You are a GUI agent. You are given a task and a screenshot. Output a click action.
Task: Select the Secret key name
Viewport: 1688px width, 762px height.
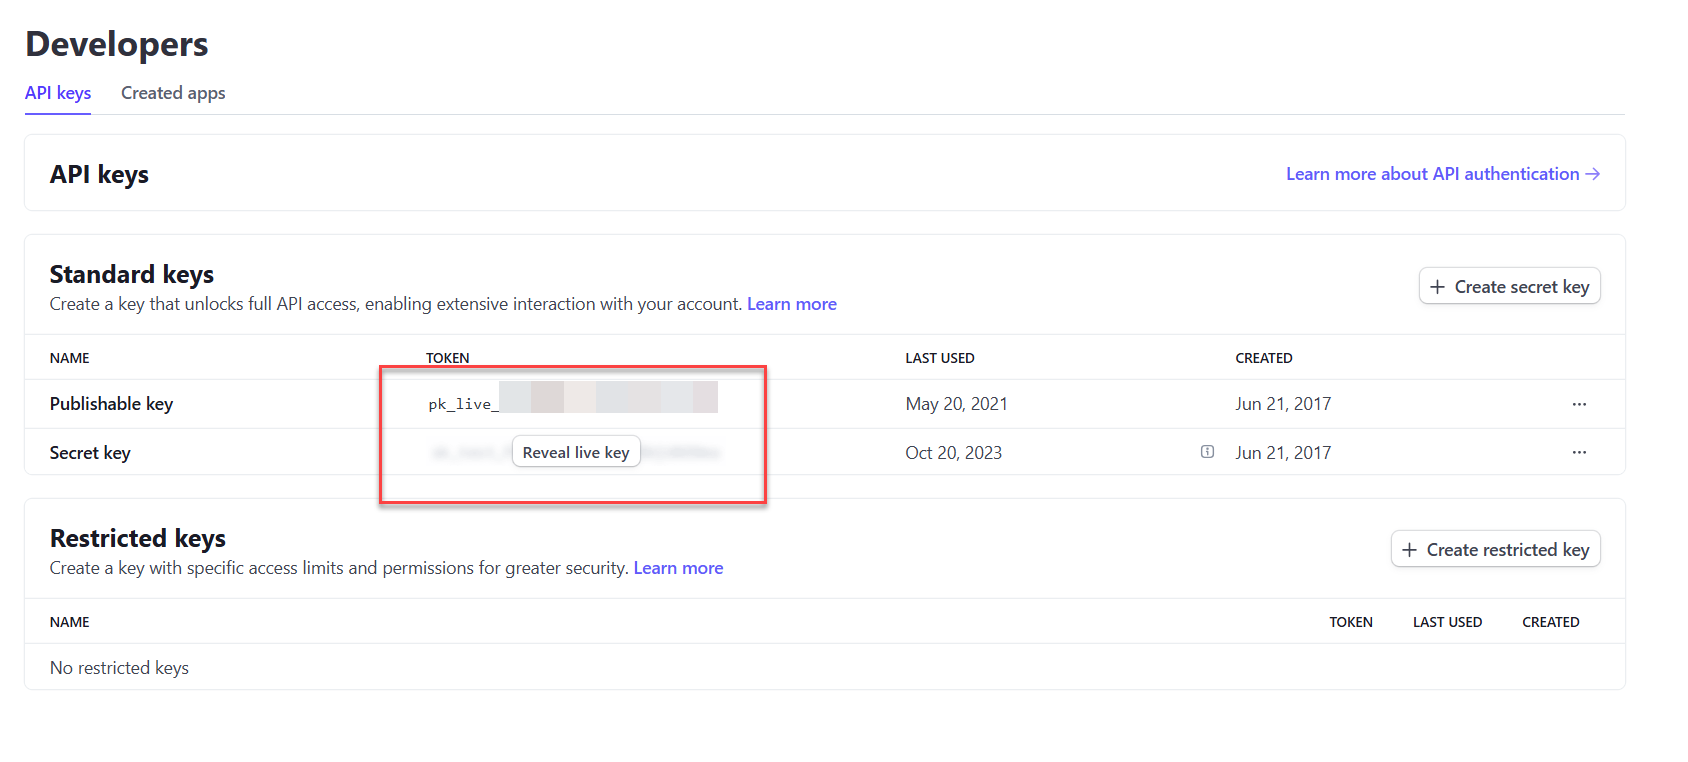[x=90, y=453]
